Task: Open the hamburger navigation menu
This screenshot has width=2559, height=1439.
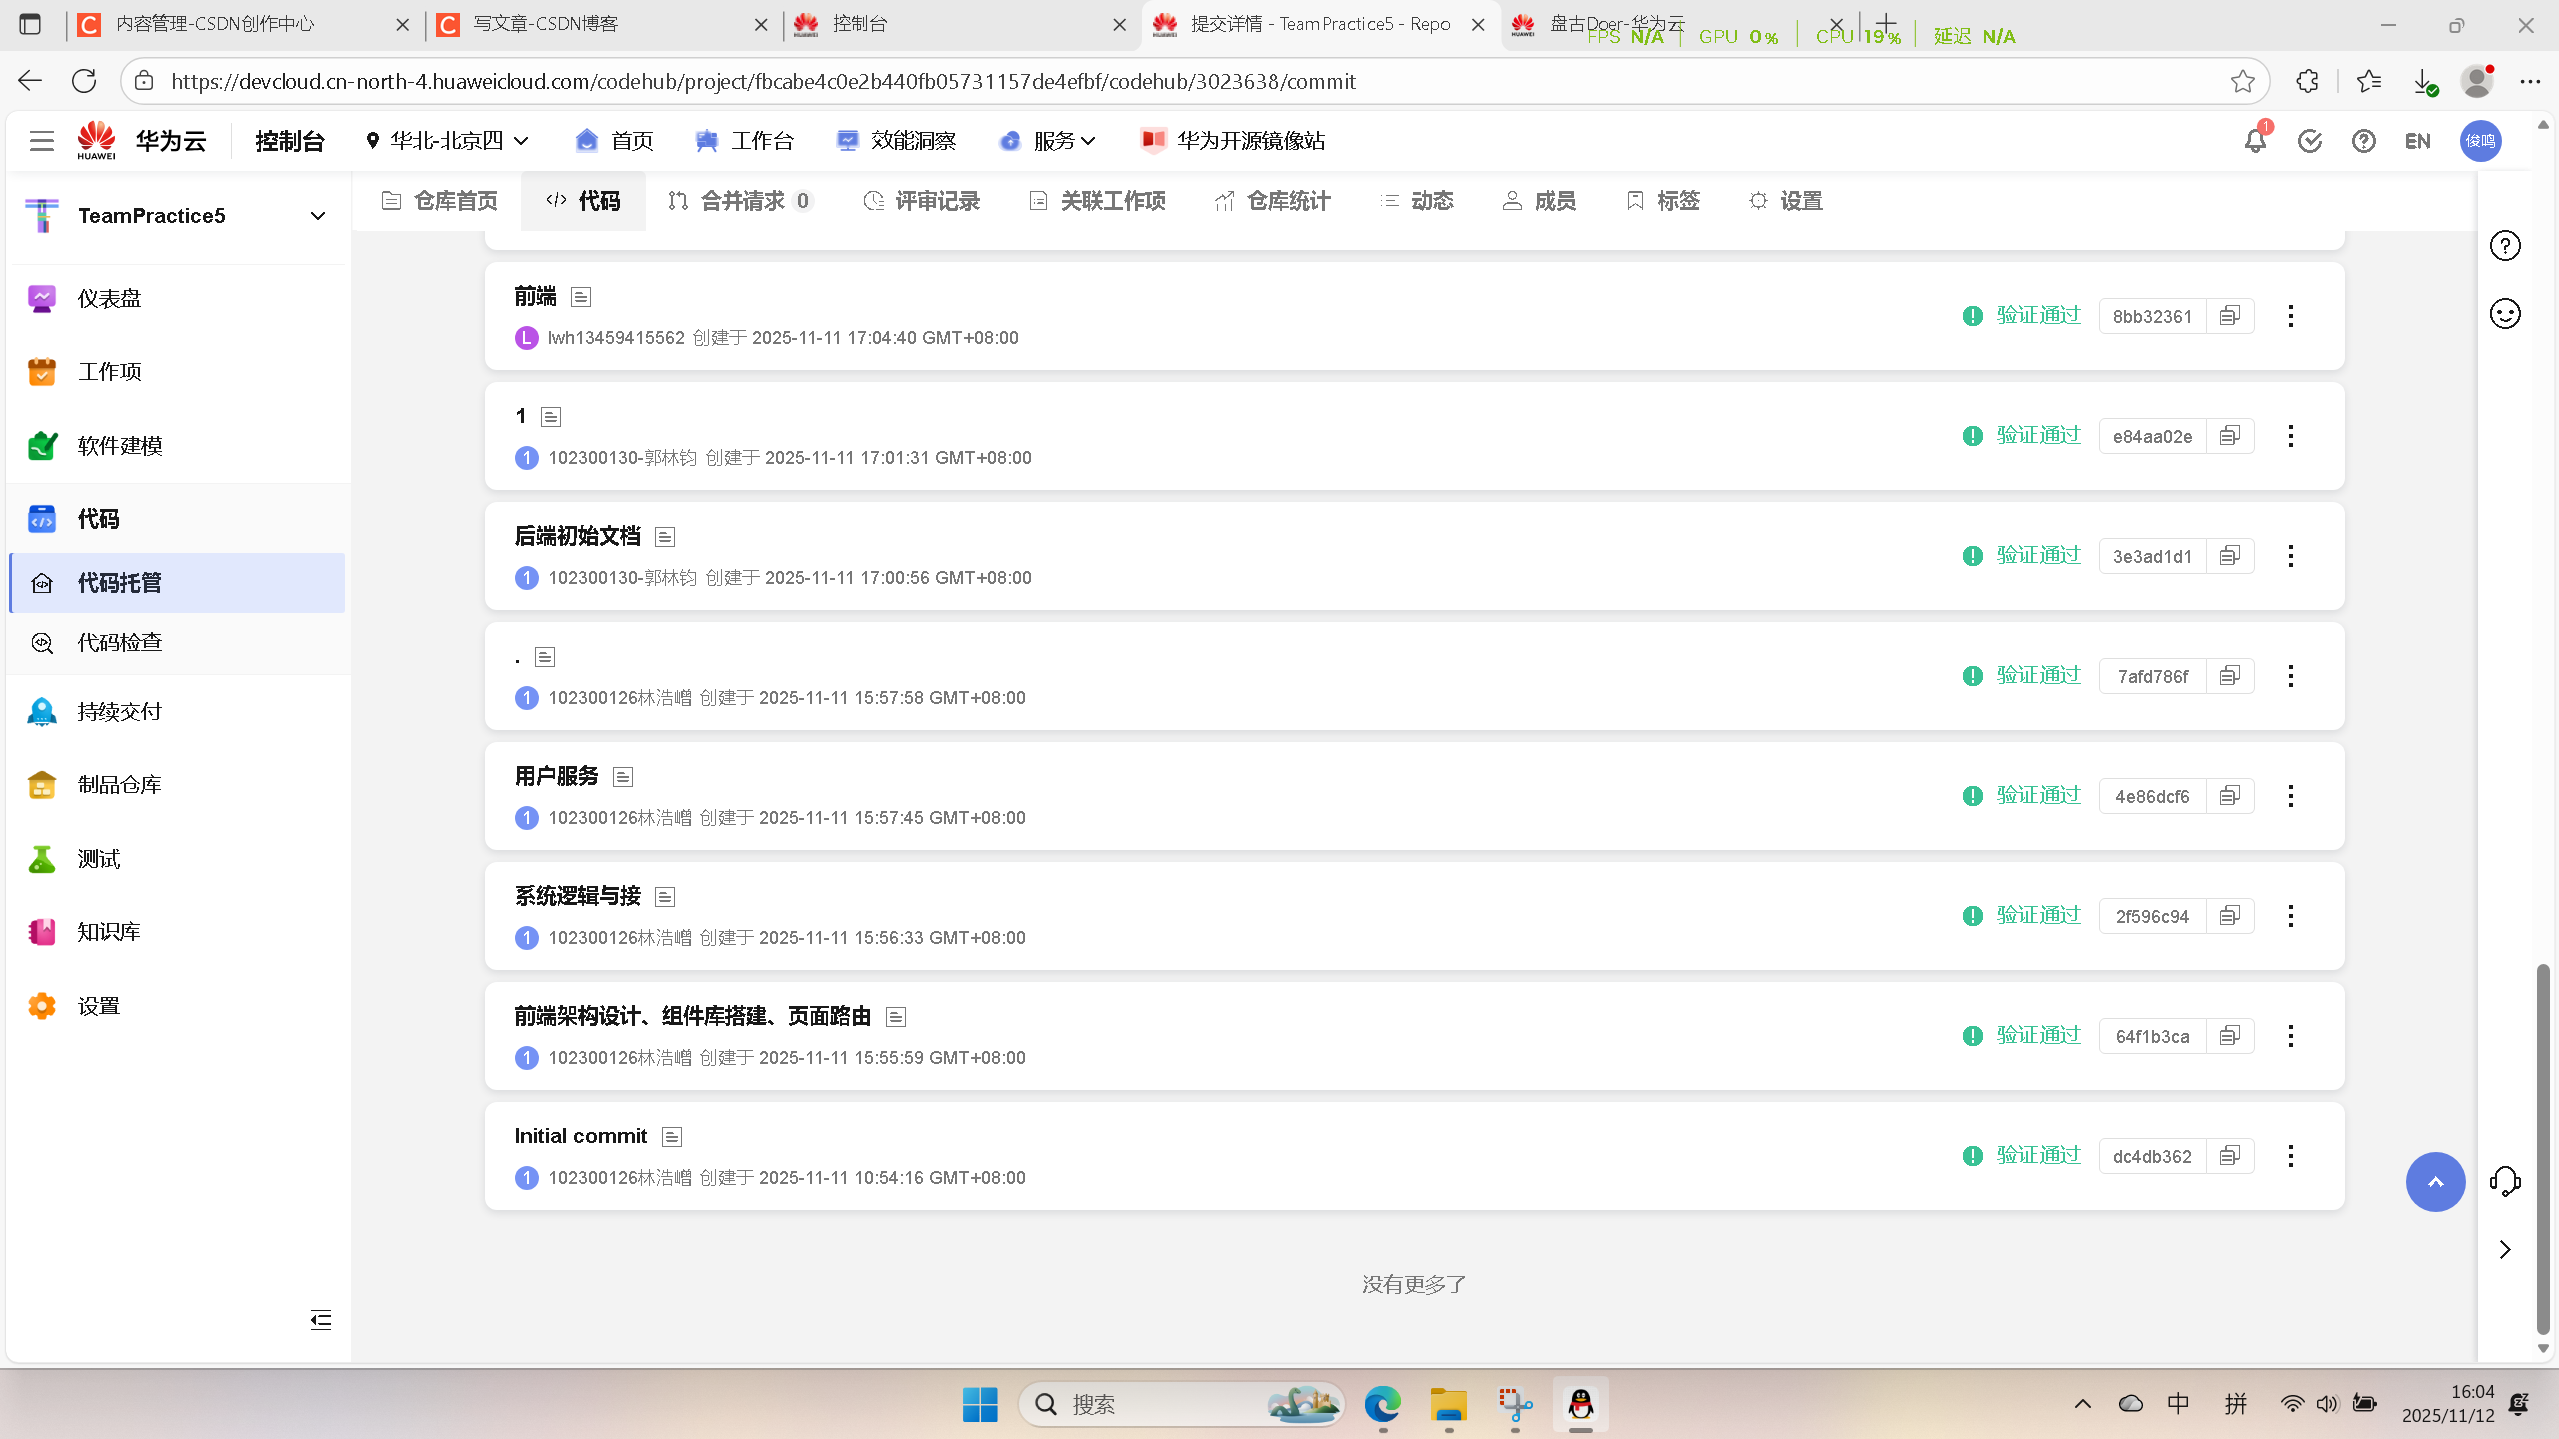Action: [41, 141]
